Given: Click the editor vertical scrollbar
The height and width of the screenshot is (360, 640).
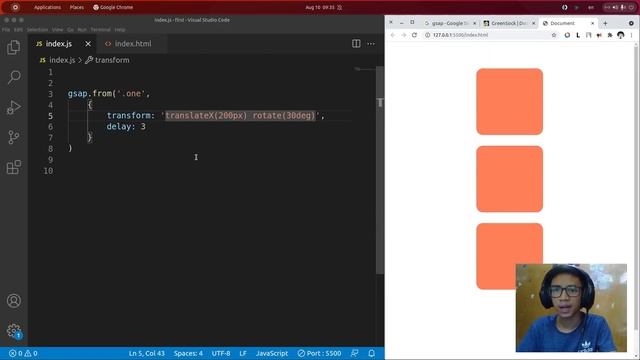Looking at the screenshot, I should pyautogui.click(x=380, y=169).
